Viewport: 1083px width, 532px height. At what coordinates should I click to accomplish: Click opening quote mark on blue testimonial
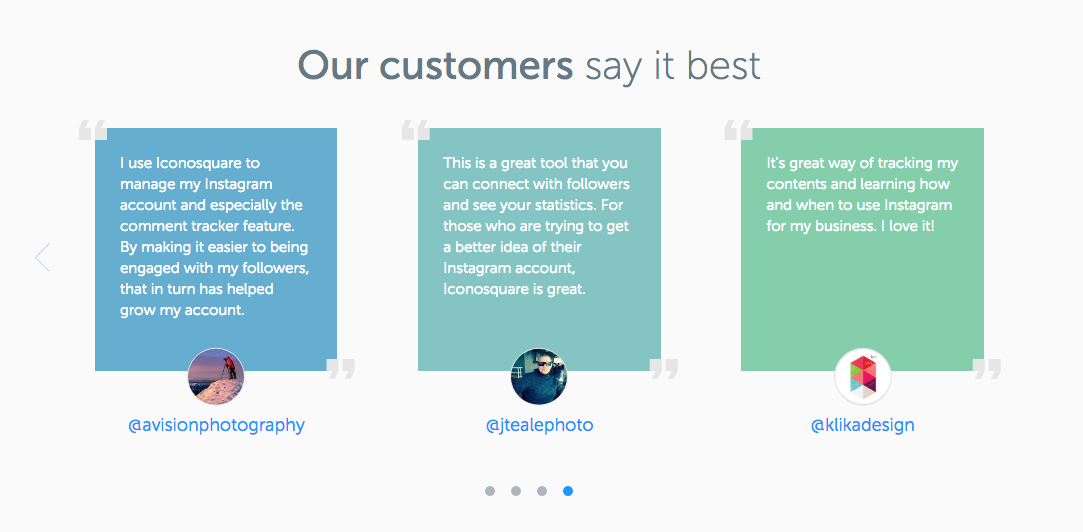(x=92, y=131)
